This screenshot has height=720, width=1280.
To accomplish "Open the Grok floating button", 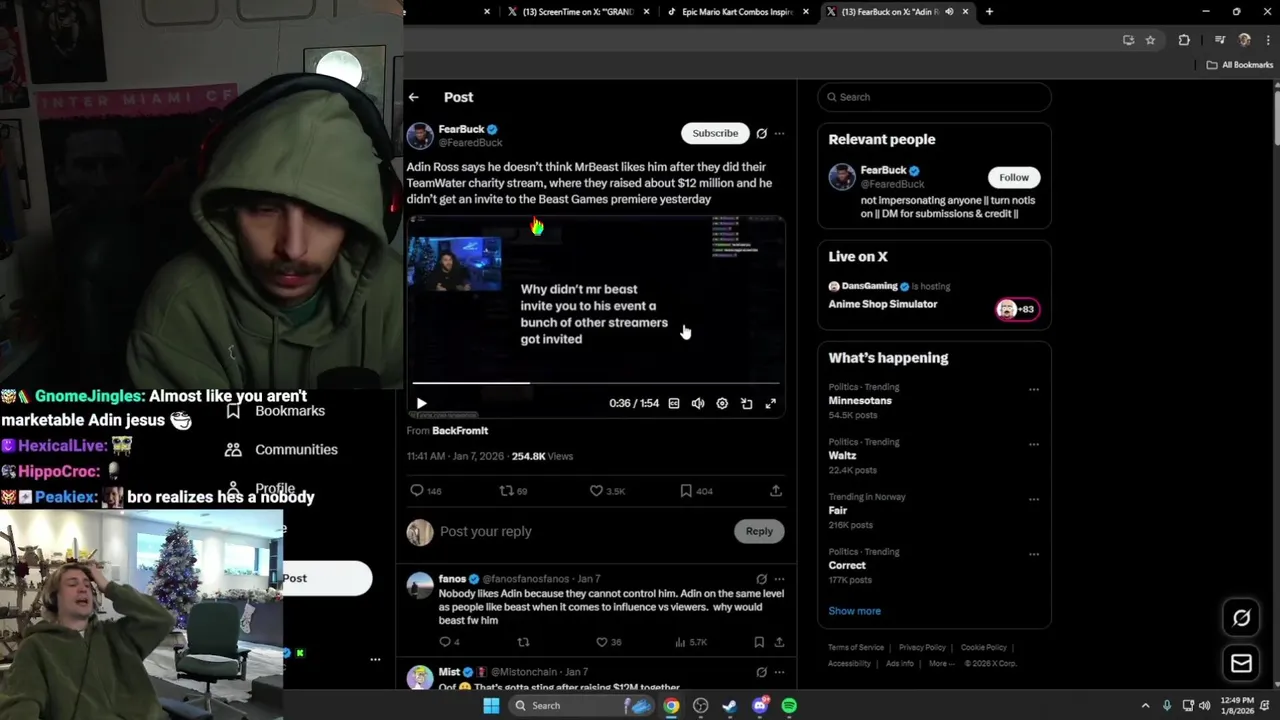I will click(x=1241, y=618).
